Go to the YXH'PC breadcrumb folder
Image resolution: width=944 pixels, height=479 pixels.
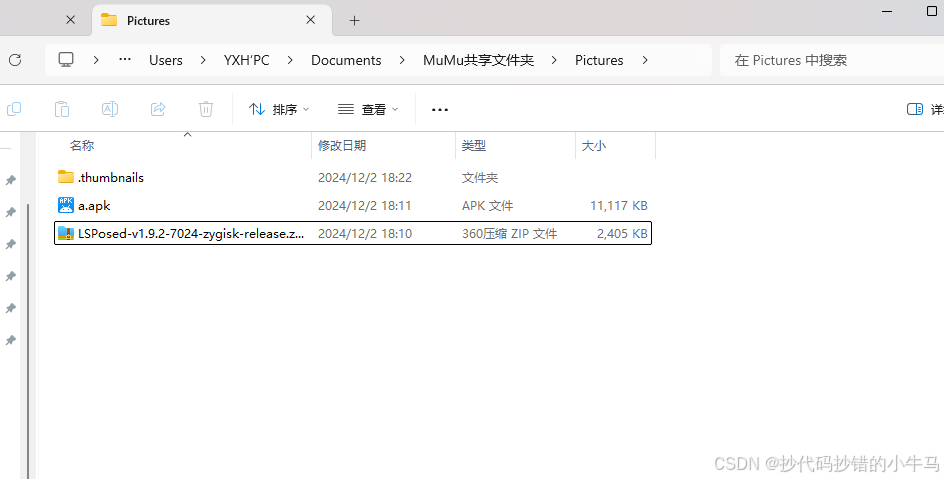coord(246,60)
